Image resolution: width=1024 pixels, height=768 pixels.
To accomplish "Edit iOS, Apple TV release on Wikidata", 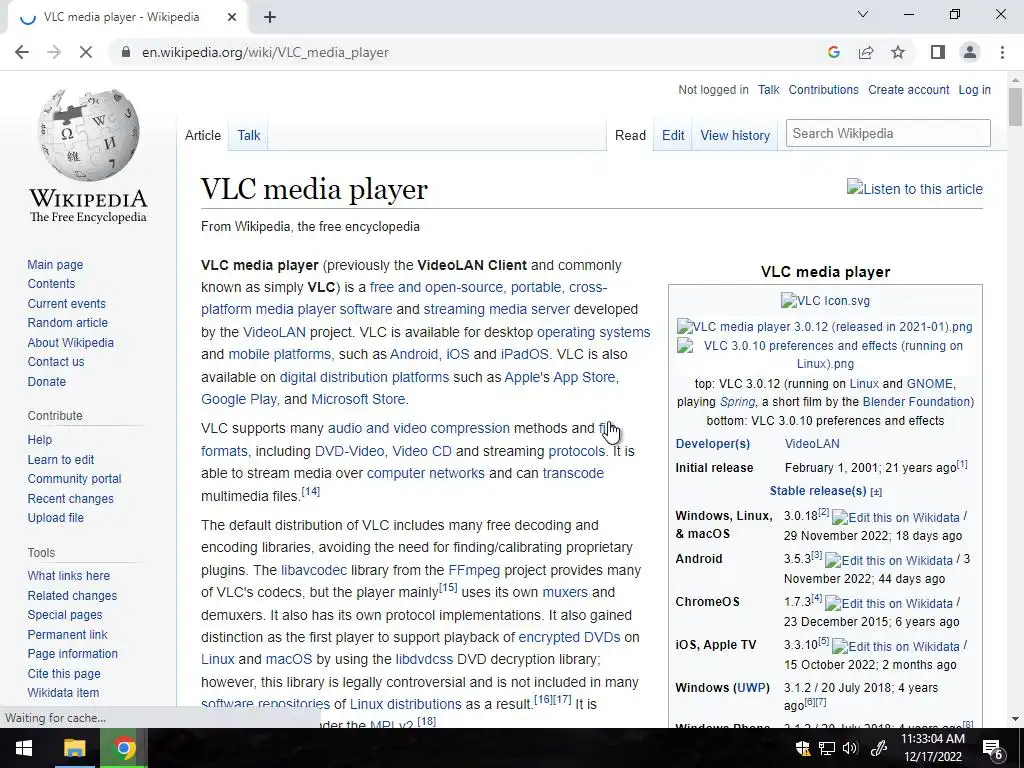I will coord(895,647).
